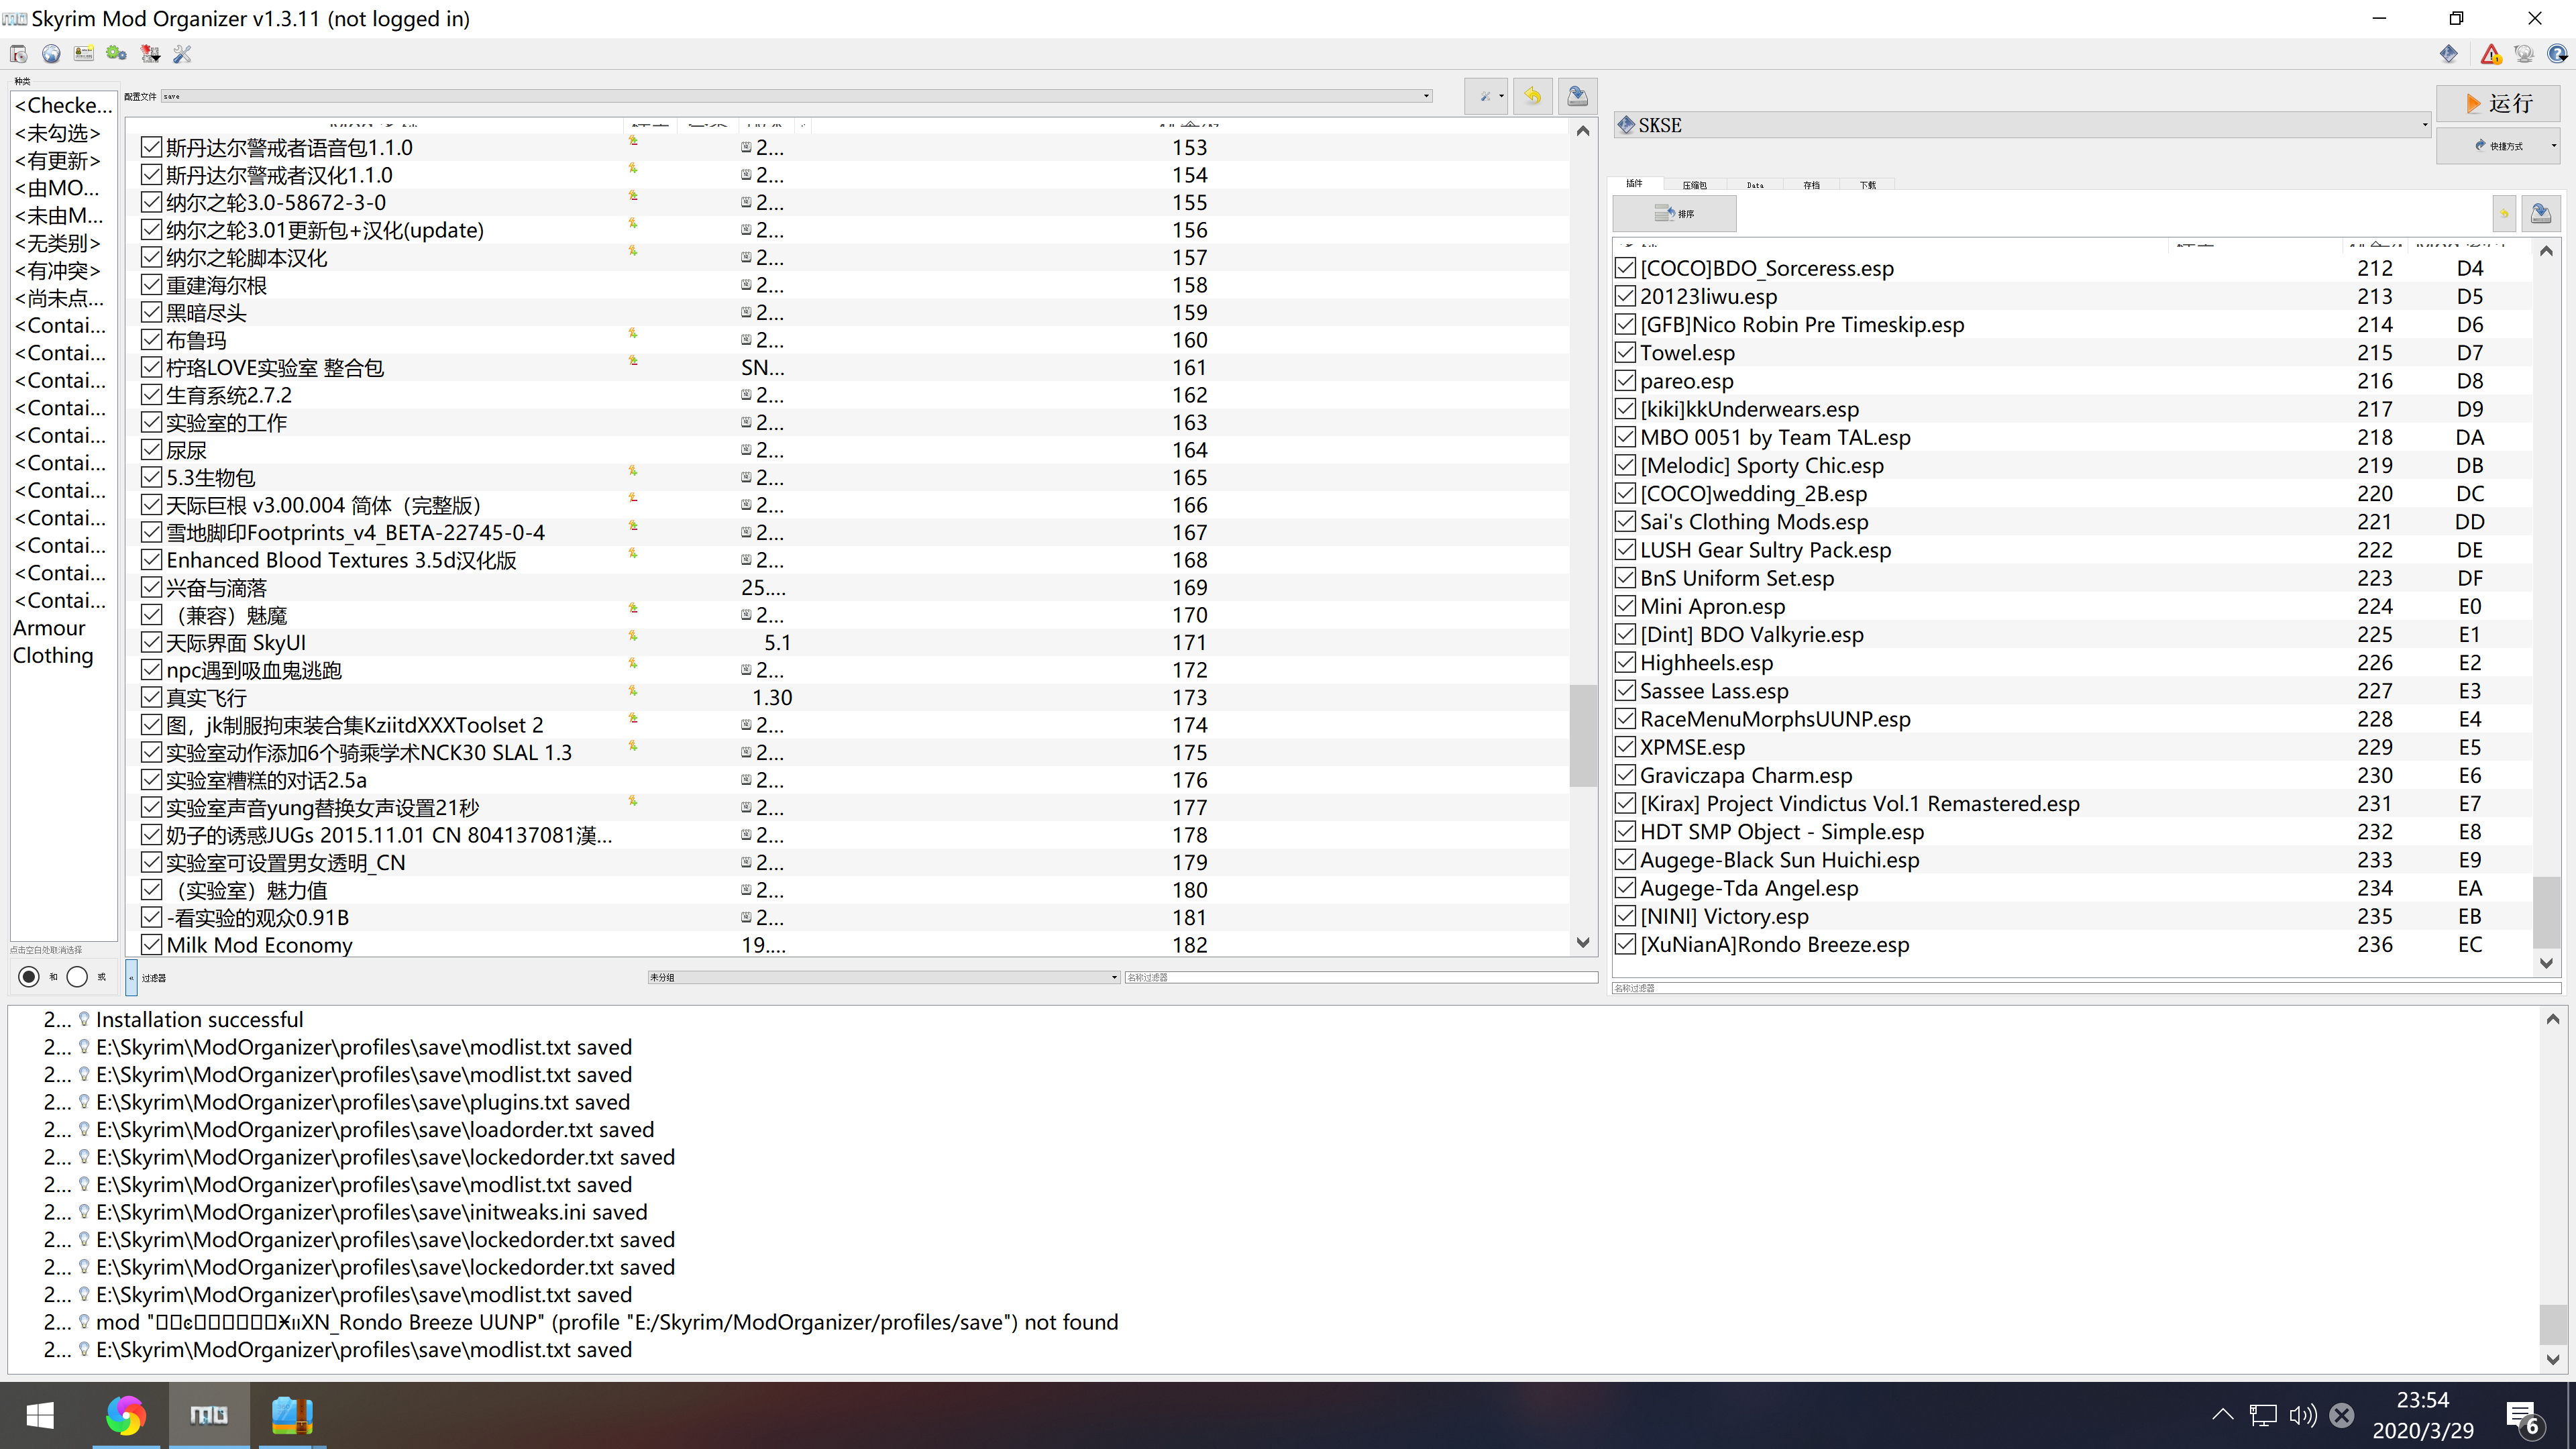Switch to the 下载 downloads tab

[x=1867, y=185]
